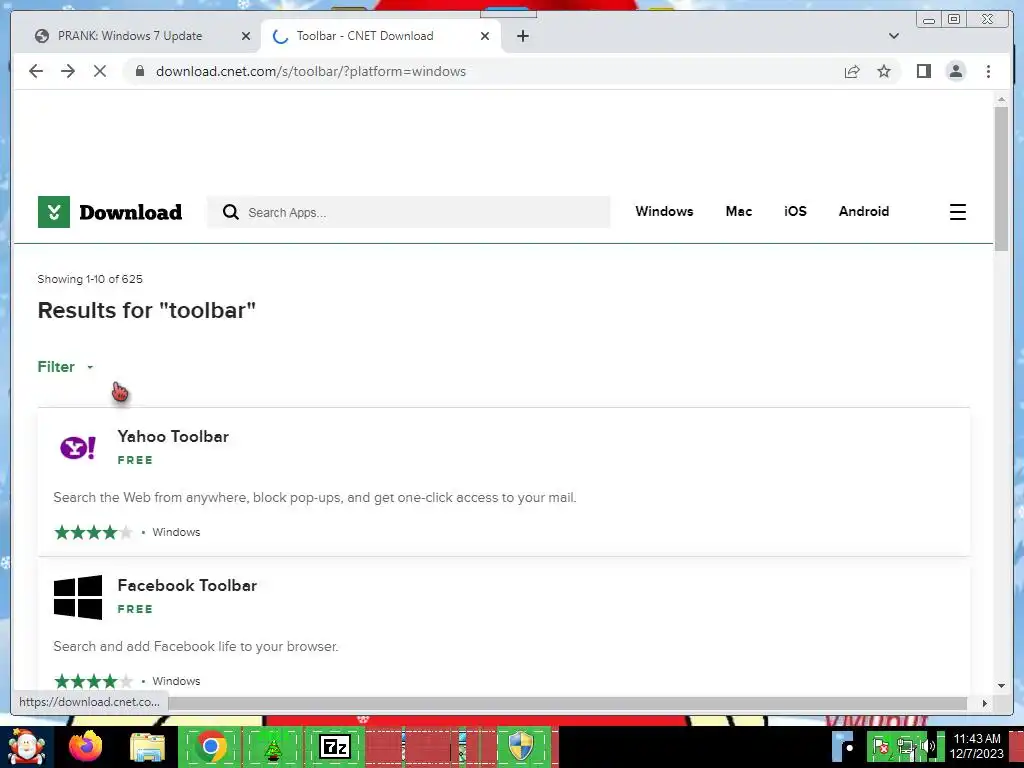Open the Mac platform menu

tap(739, 211)
